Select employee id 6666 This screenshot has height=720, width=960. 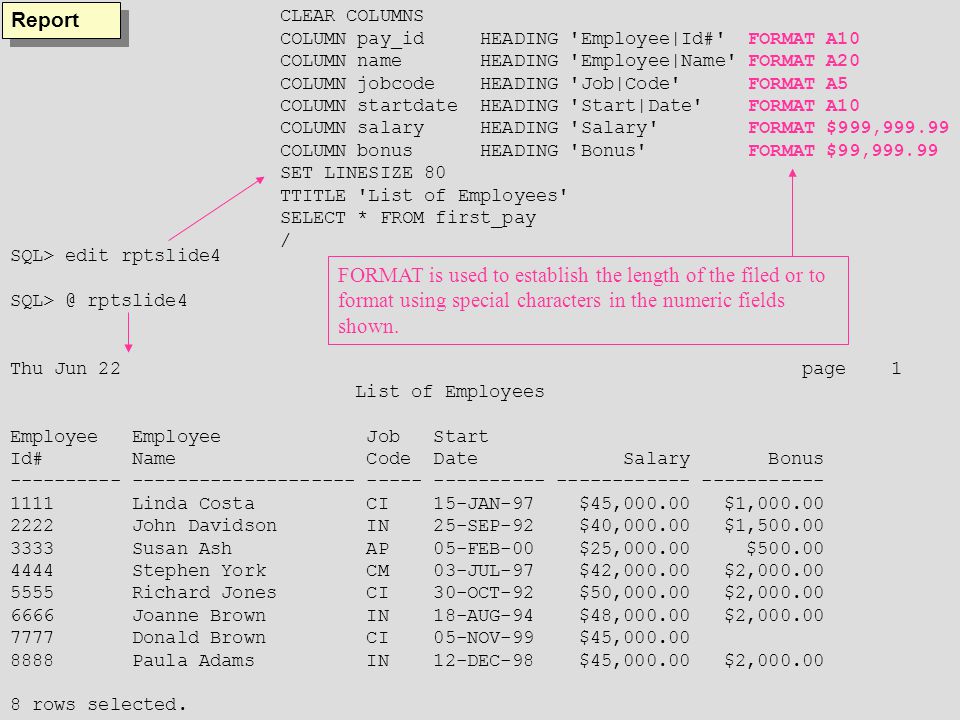tap(32, 615)
